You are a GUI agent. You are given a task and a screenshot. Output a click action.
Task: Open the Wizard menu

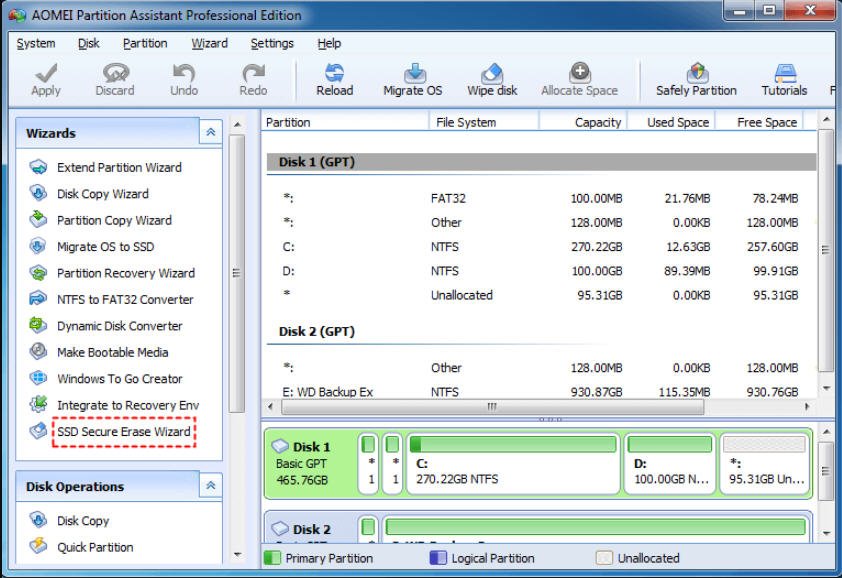point(209,44)
